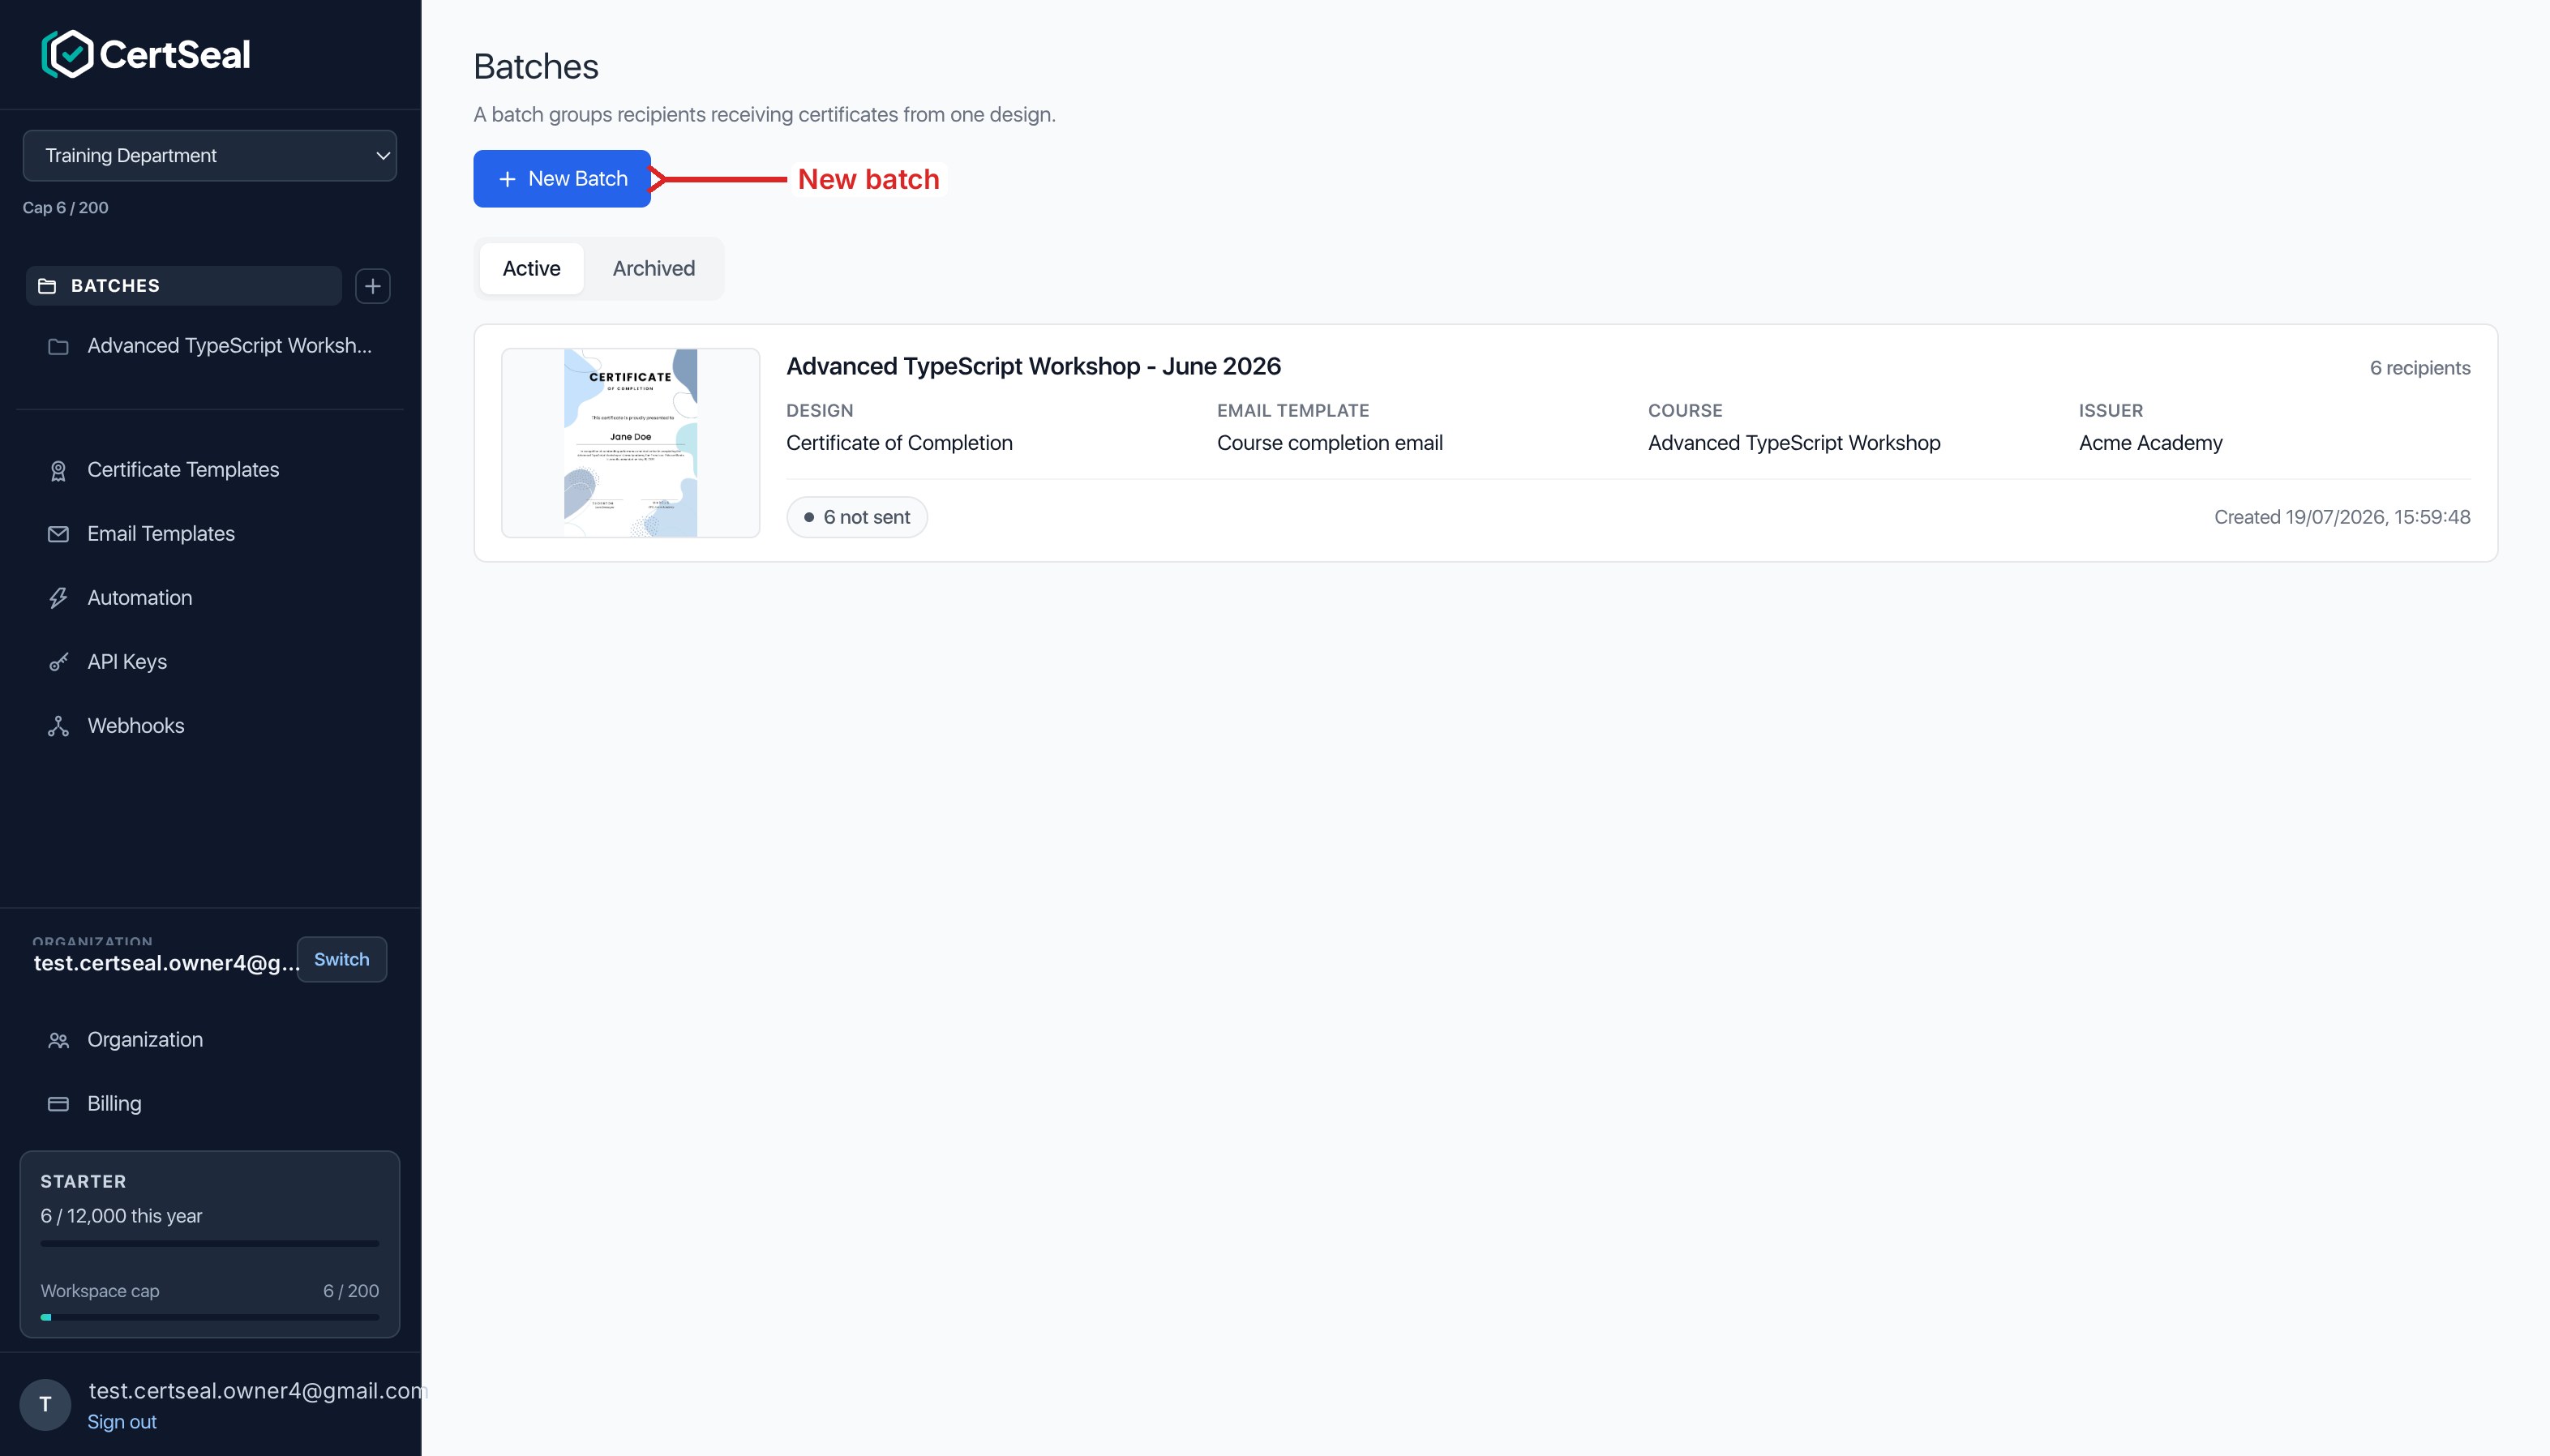Click the Advanced TypeScript Workshop course value
This screenshot has width=2550, height=1456.
(x=1794, y=443)
